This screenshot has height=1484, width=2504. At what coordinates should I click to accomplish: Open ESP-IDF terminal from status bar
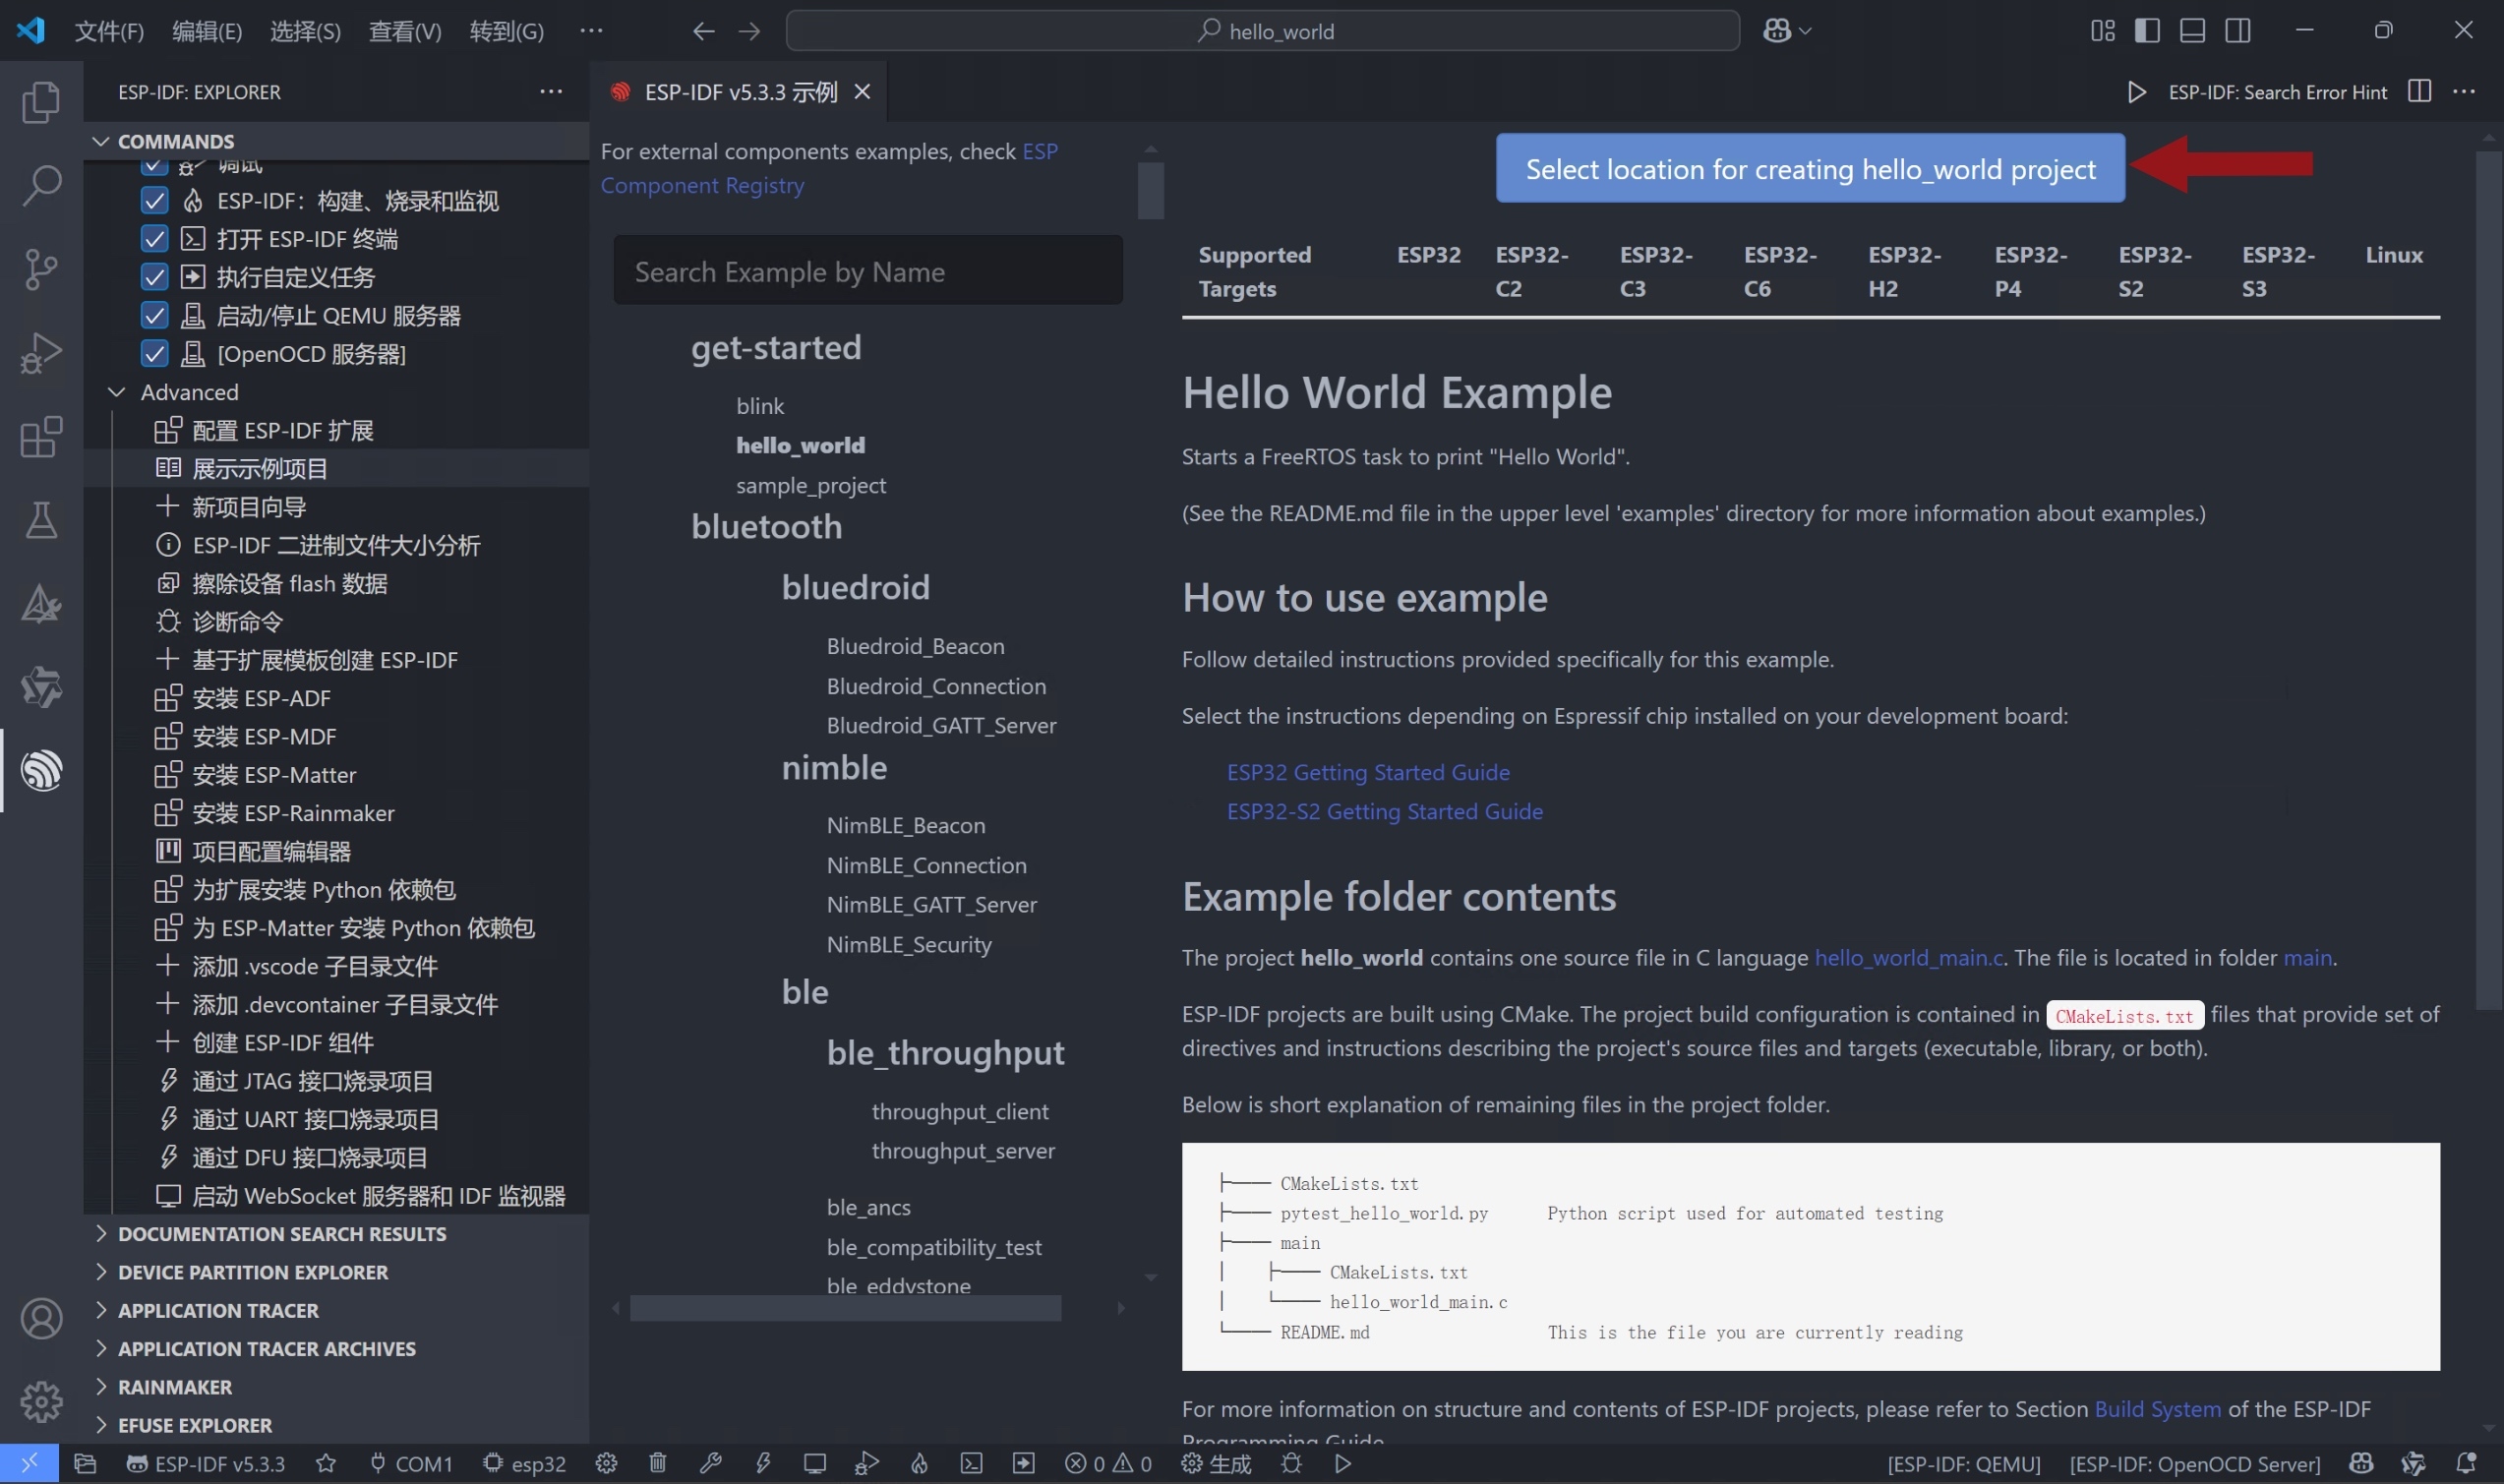click(x=971, y=1464)
